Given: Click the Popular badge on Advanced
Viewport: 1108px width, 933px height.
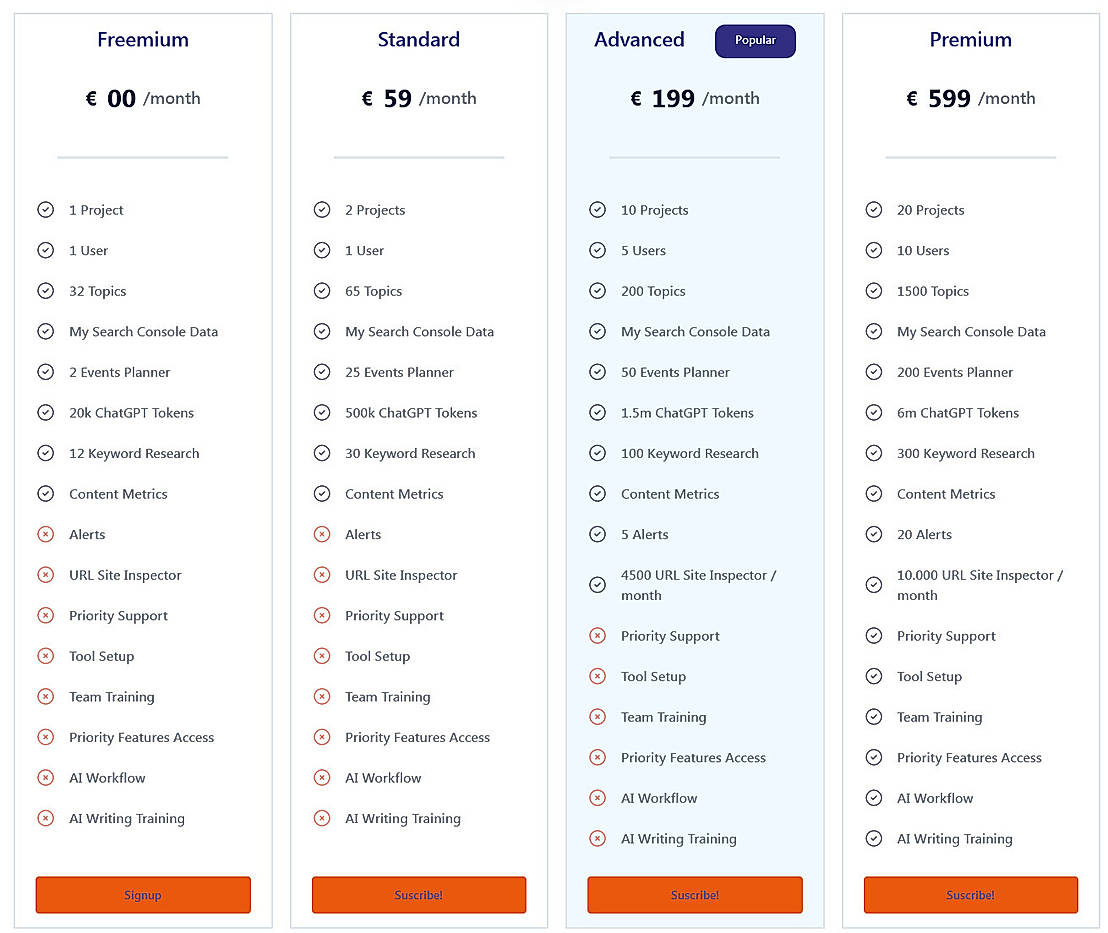Looking at the screenshot, I should 755,41.
